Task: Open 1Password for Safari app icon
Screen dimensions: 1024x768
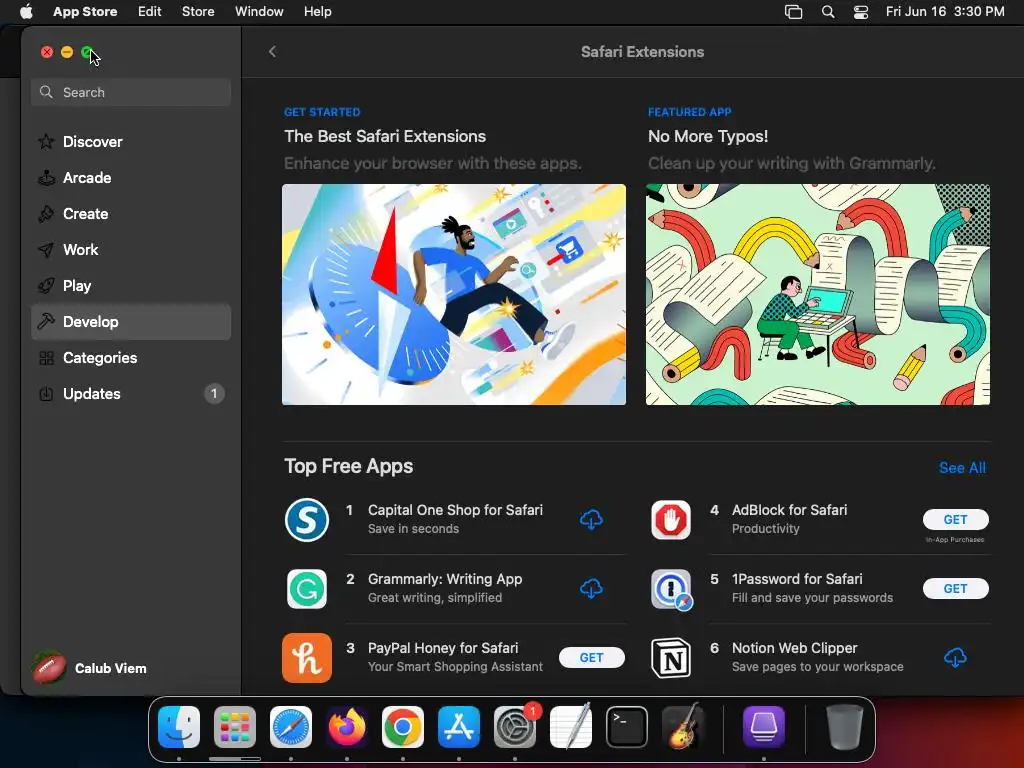Action: (x=671, y=589)
